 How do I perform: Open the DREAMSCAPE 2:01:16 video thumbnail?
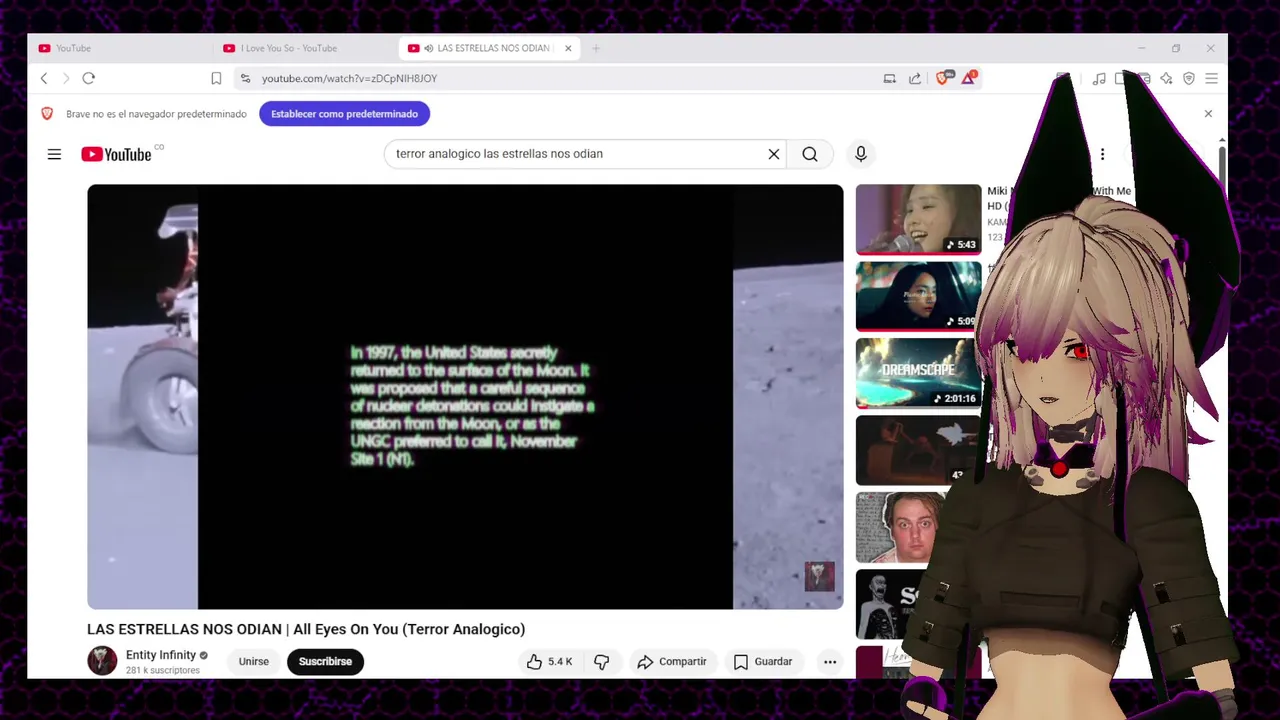pos(919,373)
